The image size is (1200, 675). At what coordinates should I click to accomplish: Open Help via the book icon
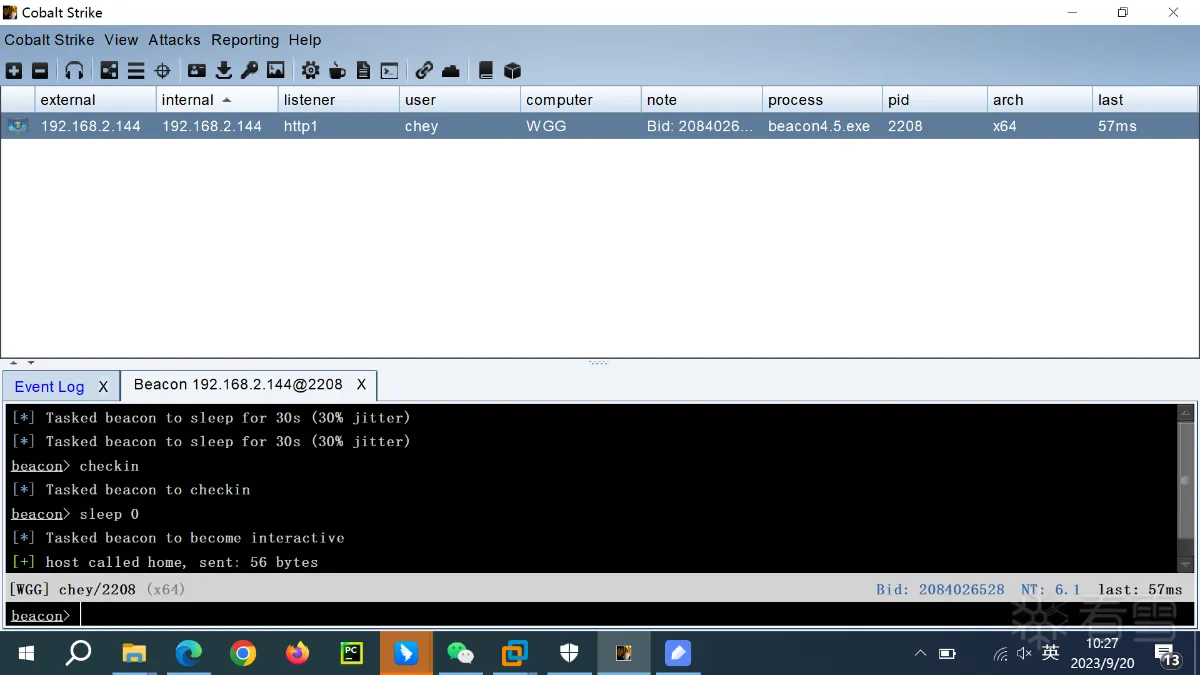click(x=486, y=71)
